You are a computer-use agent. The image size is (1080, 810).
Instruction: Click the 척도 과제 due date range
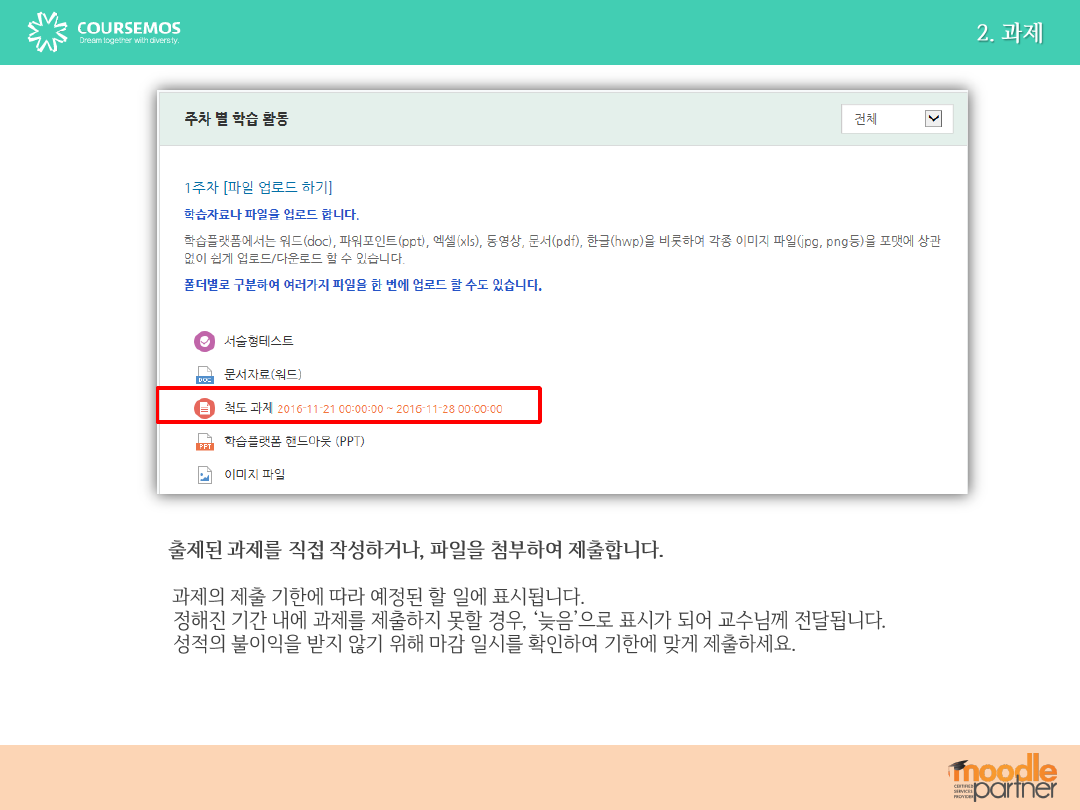point(390,409)
